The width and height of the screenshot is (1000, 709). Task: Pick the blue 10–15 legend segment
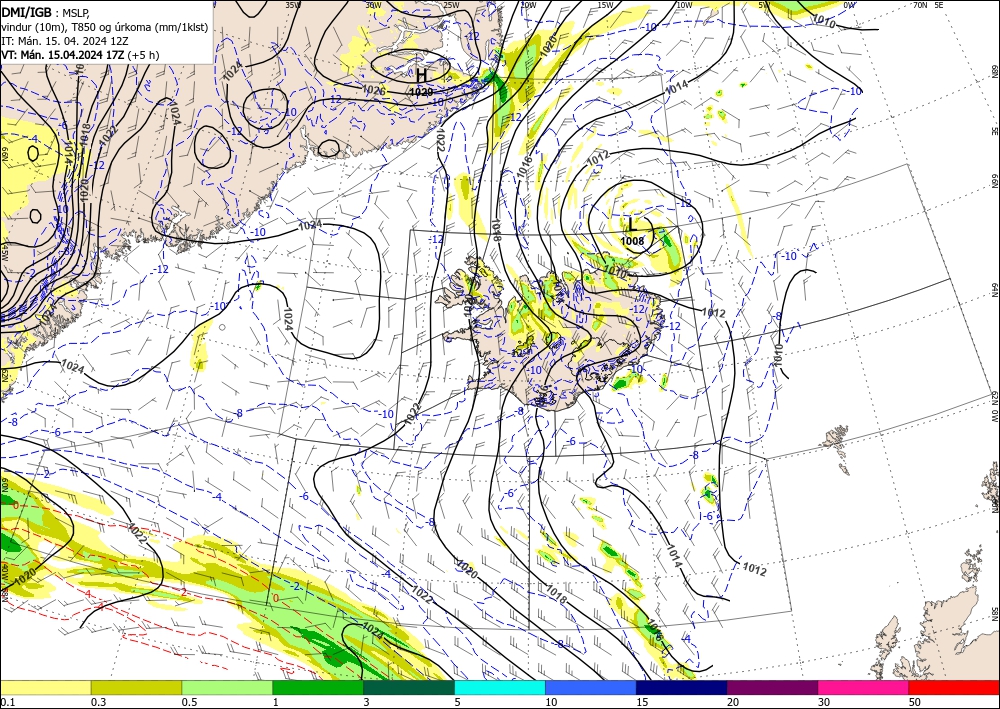click(x=591, y=687)
